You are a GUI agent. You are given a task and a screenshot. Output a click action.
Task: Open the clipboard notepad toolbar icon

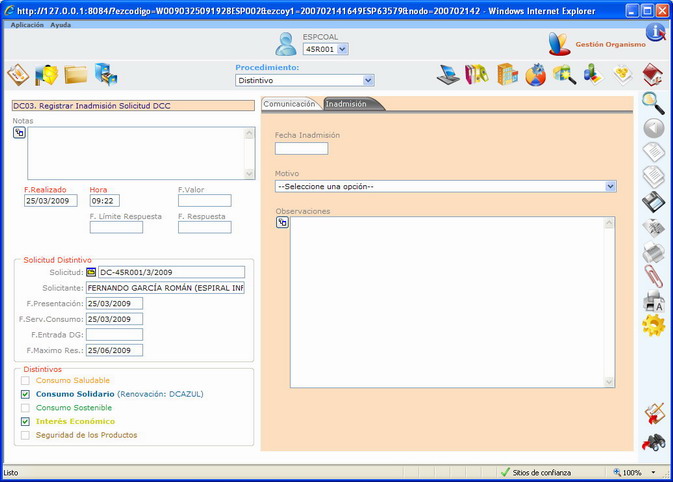click(18, 75)
